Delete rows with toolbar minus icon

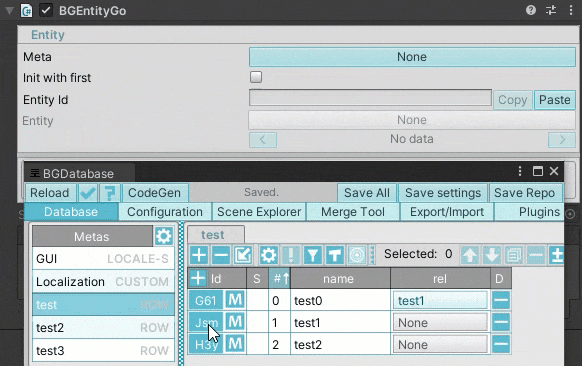pyautogui.click(x=221, y=255)
